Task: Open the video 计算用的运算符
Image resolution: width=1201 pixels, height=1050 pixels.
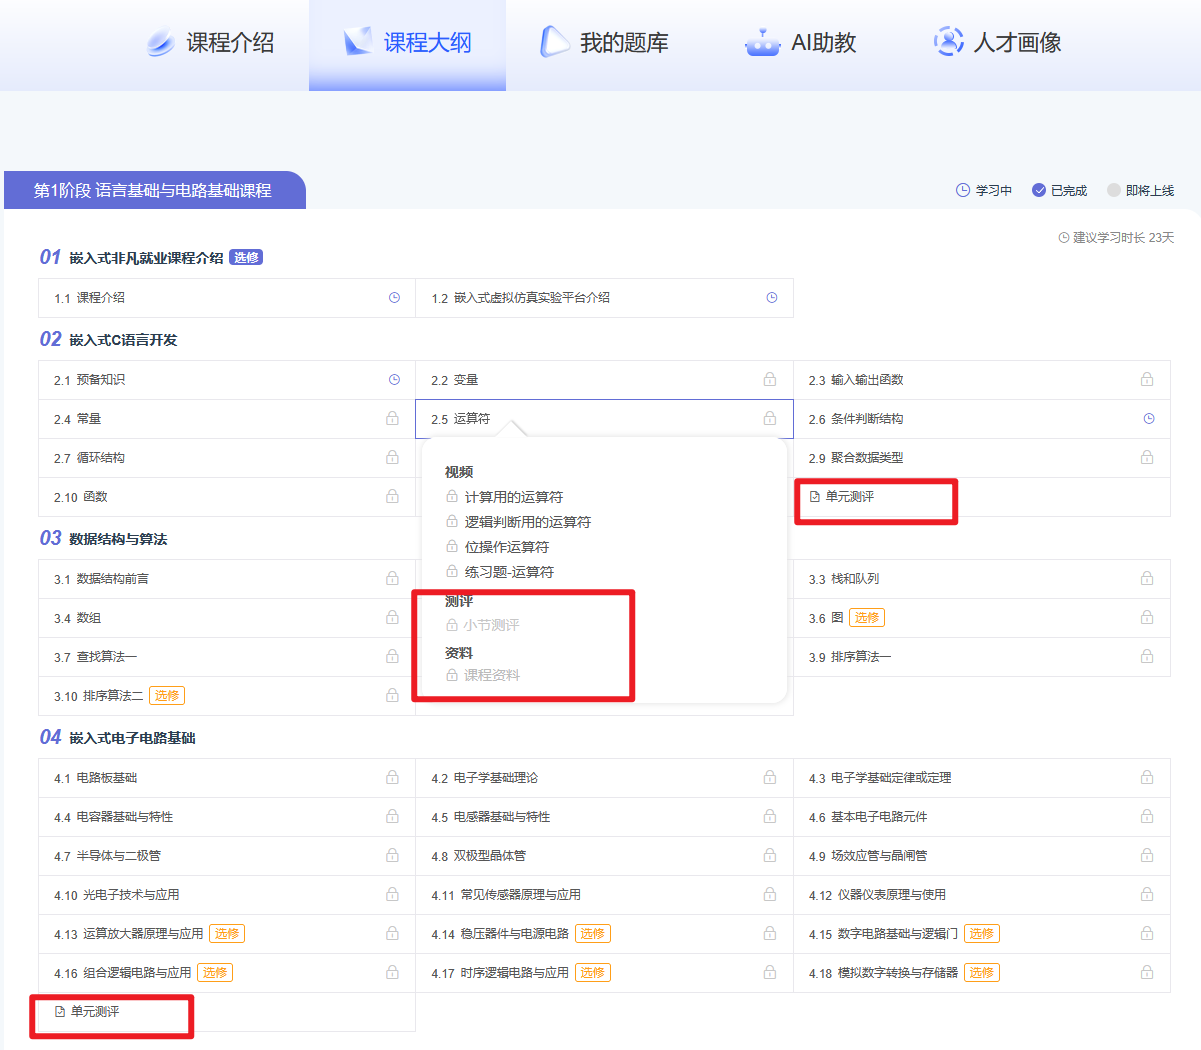Action: (x=513, y=497)
